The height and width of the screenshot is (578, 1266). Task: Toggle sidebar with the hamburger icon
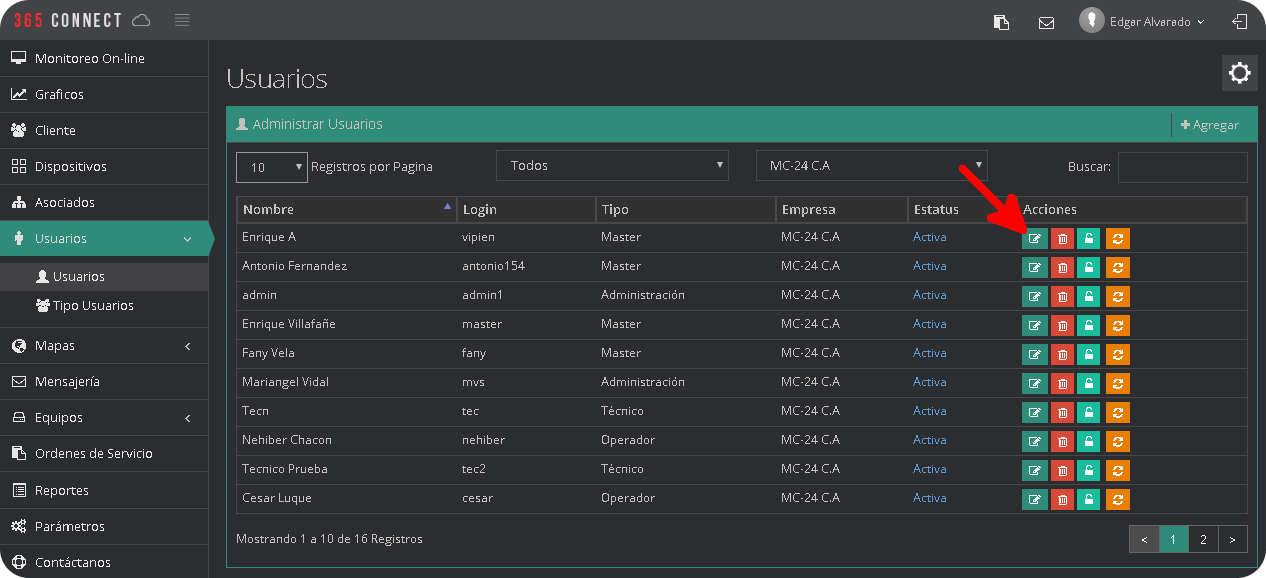click(181, 20)
